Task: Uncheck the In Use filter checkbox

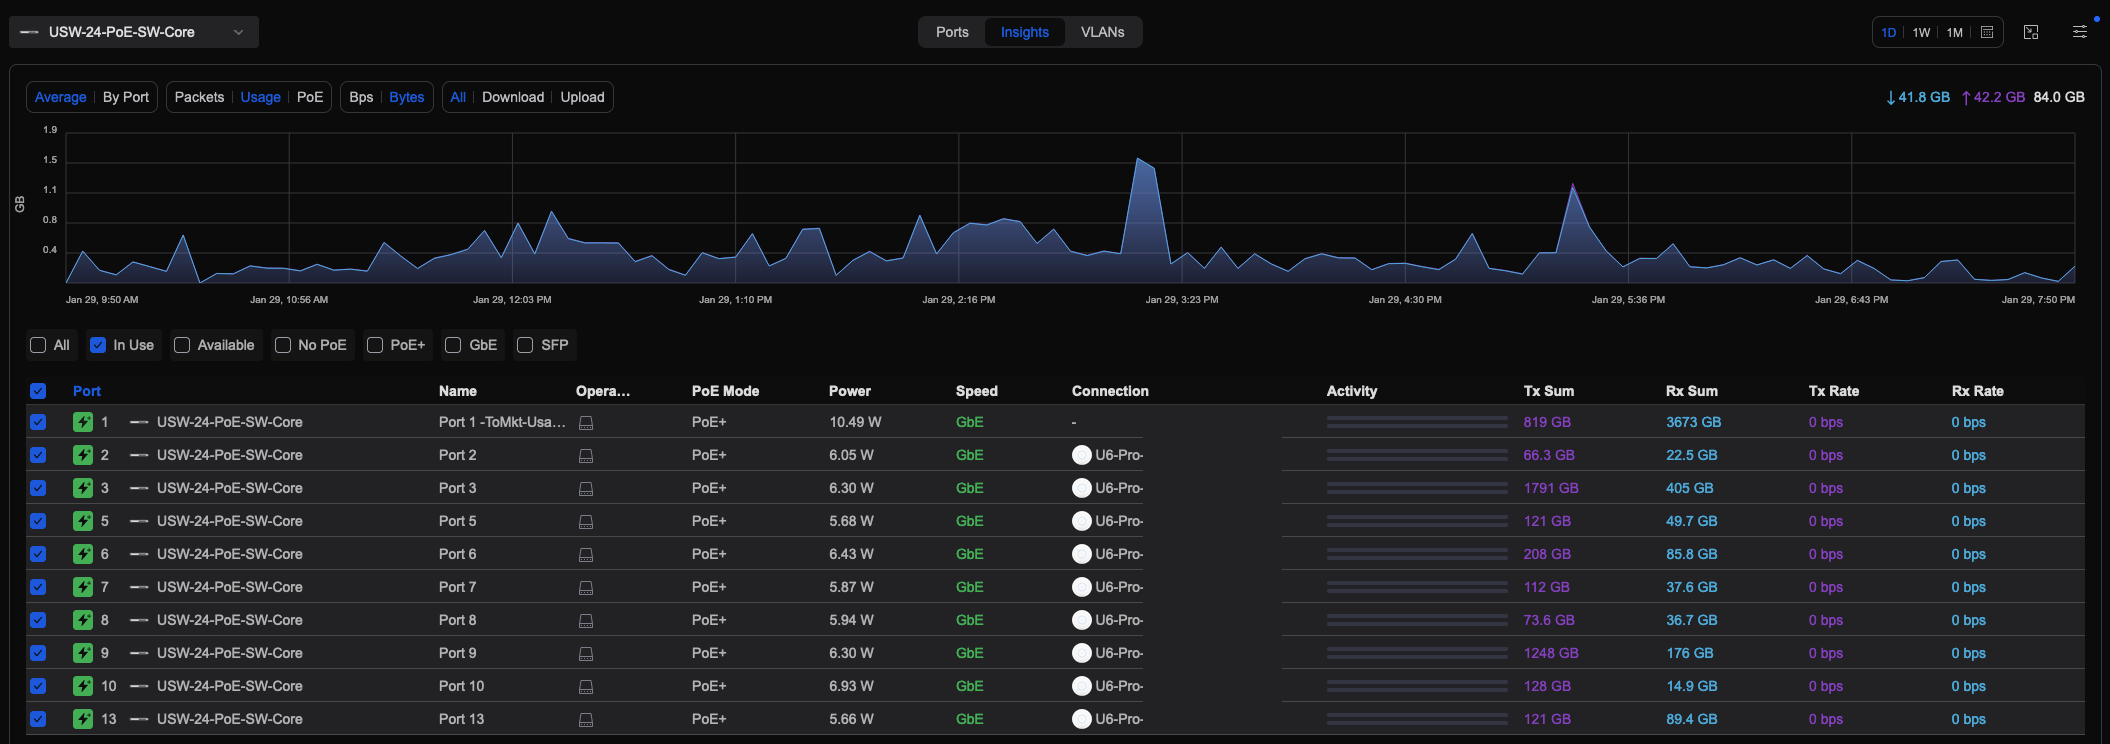Action: pos(98,345)
